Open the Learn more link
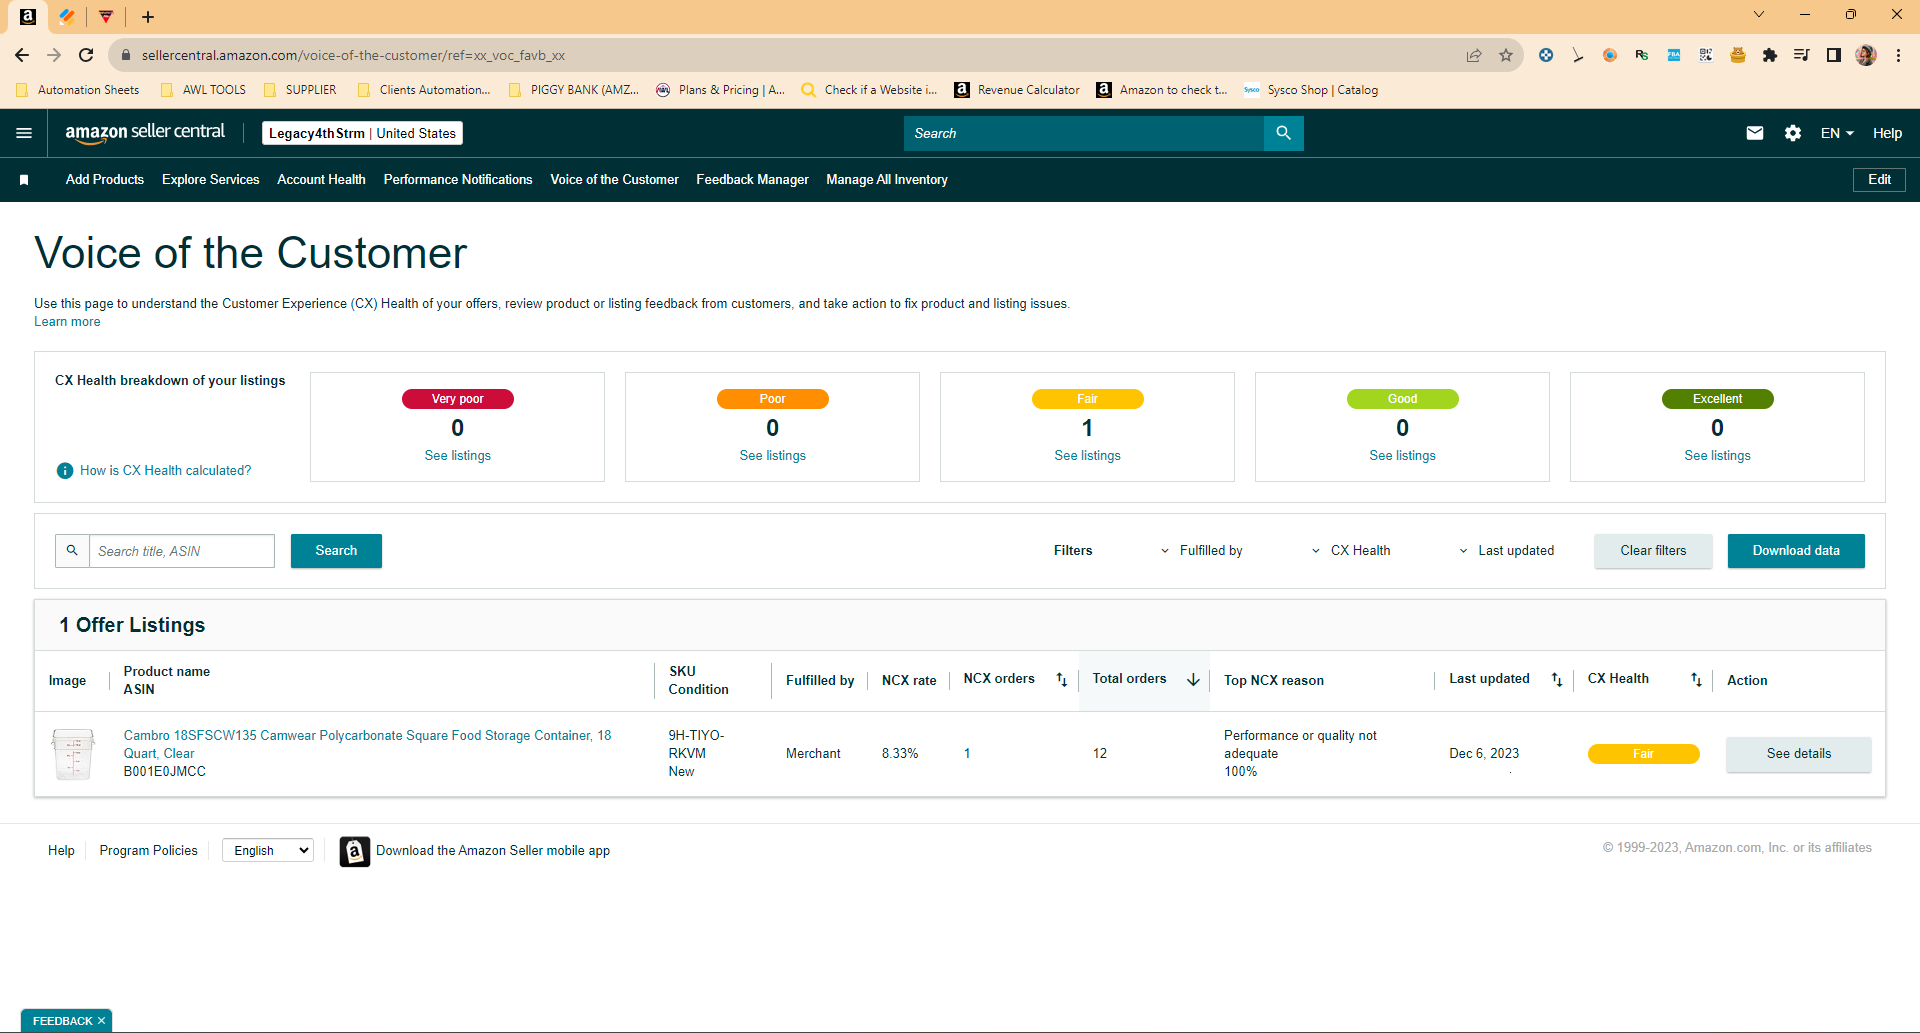Viewport: 1920px width, 1033px height. (67, 322)
